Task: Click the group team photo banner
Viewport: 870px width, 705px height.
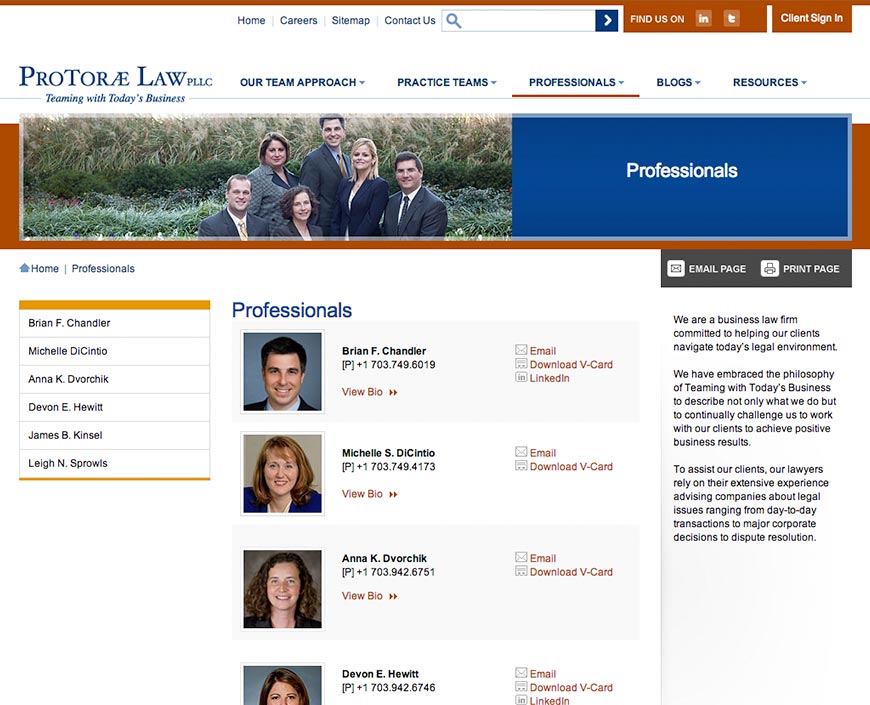Action: click(x=266, y=177)
